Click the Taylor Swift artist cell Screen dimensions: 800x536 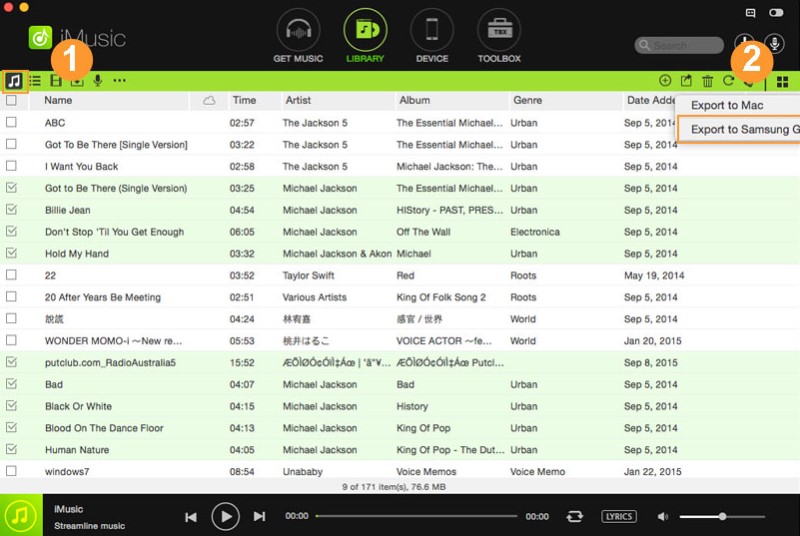point(309,275)
